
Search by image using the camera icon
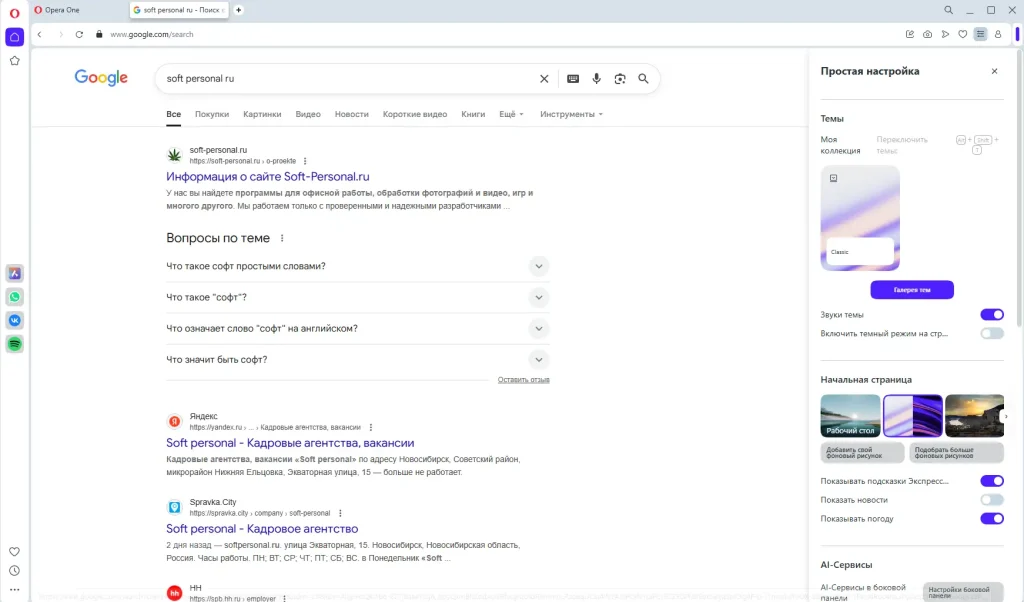(620, 79)
